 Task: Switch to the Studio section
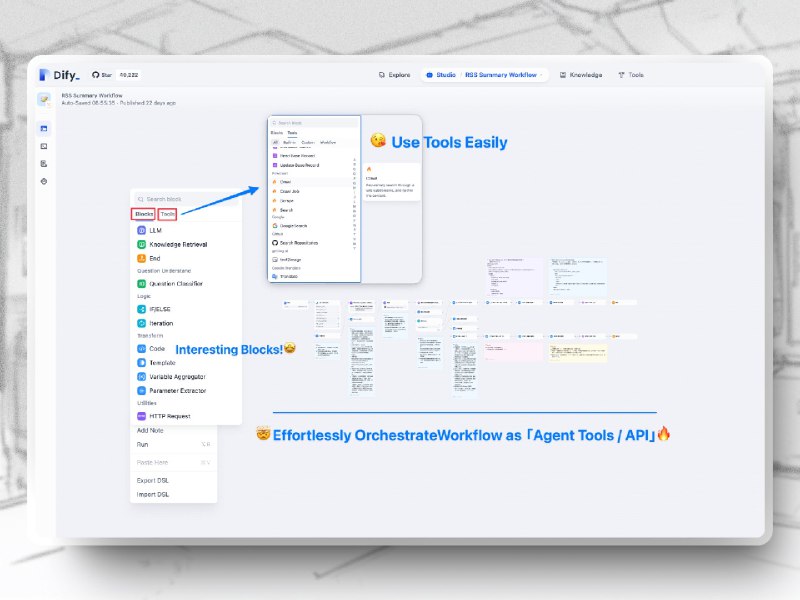tap(441, 75)
